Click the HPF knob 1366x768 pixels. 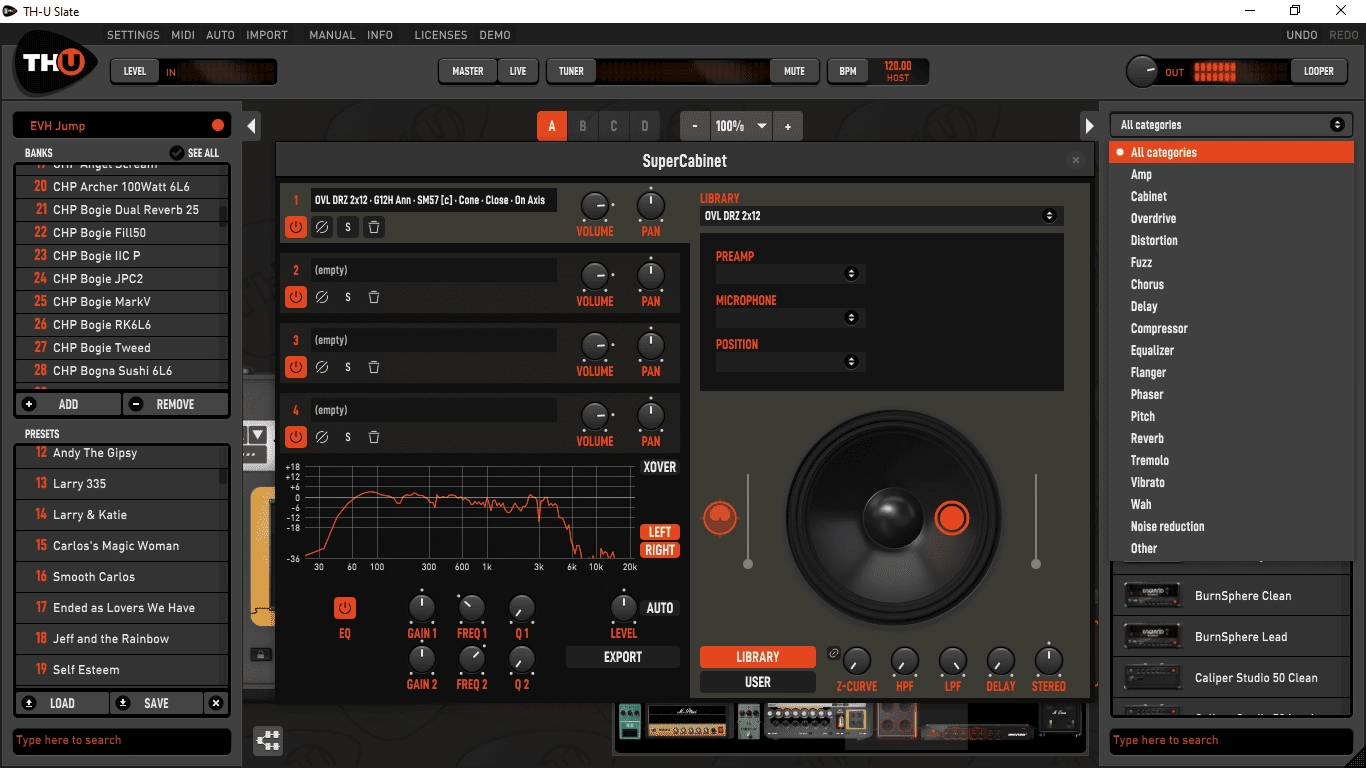click(x=905, y=661)
